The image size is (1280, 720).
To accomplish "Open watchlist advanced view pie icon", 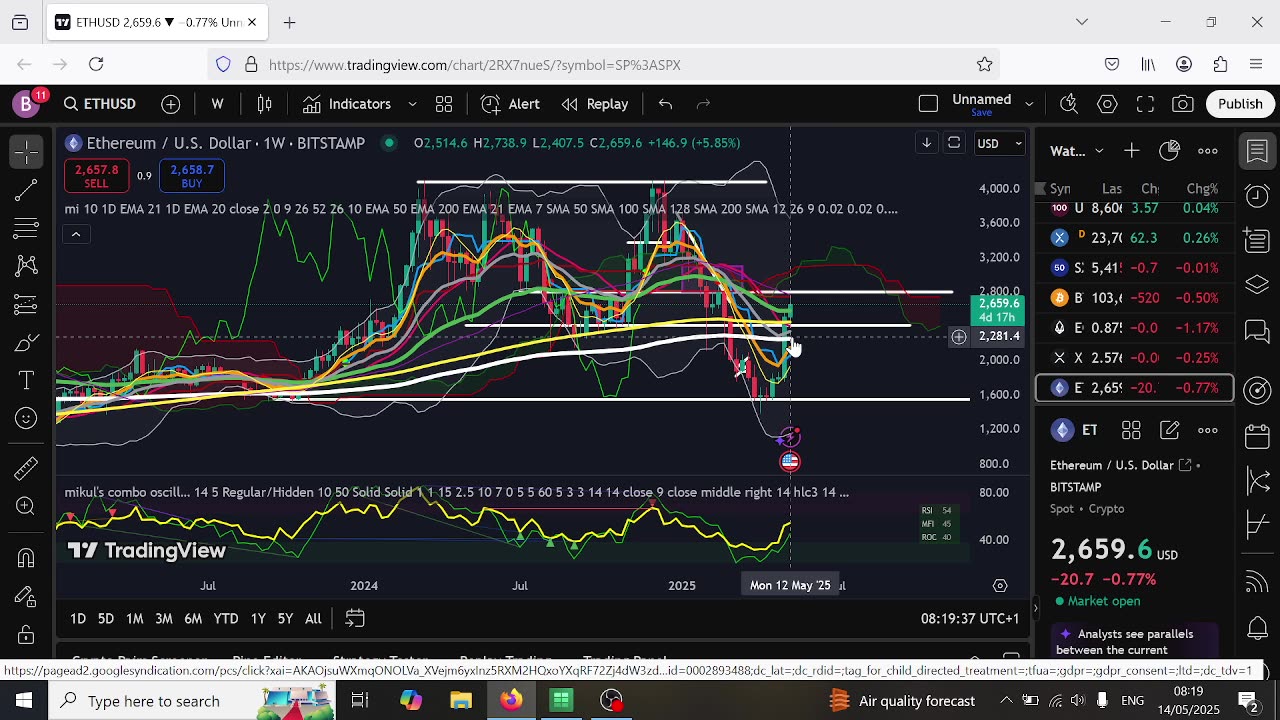I will (x=1169, y=151).
